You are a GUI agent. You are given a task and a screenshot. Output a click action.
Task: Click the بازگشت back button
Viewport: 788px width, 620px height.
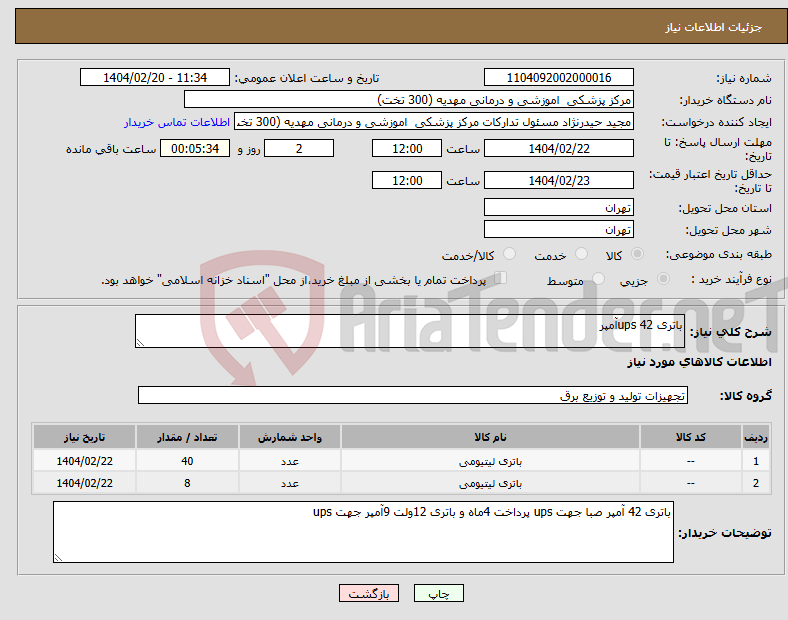click(x=369, y=593)
